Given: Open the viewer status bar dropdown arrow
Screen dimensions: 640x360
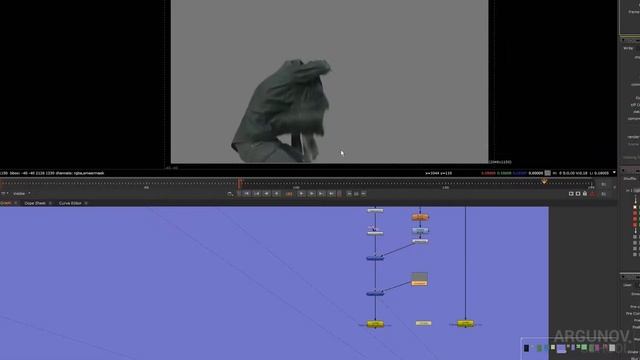Looking at the screenshot, I should pyautogui.click(x=614, y=173).
